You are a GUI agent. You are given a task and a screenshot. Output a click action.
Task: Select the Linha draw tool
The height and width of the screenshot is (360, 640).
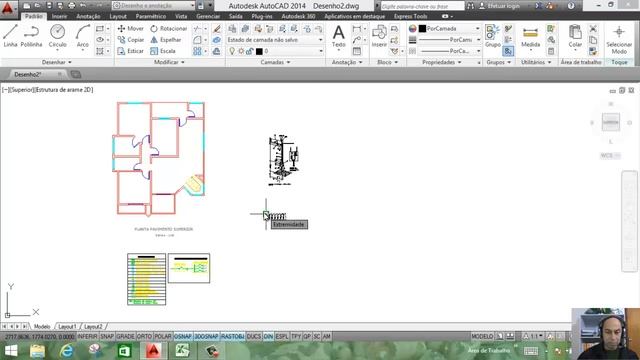click(x=10, y=36)
